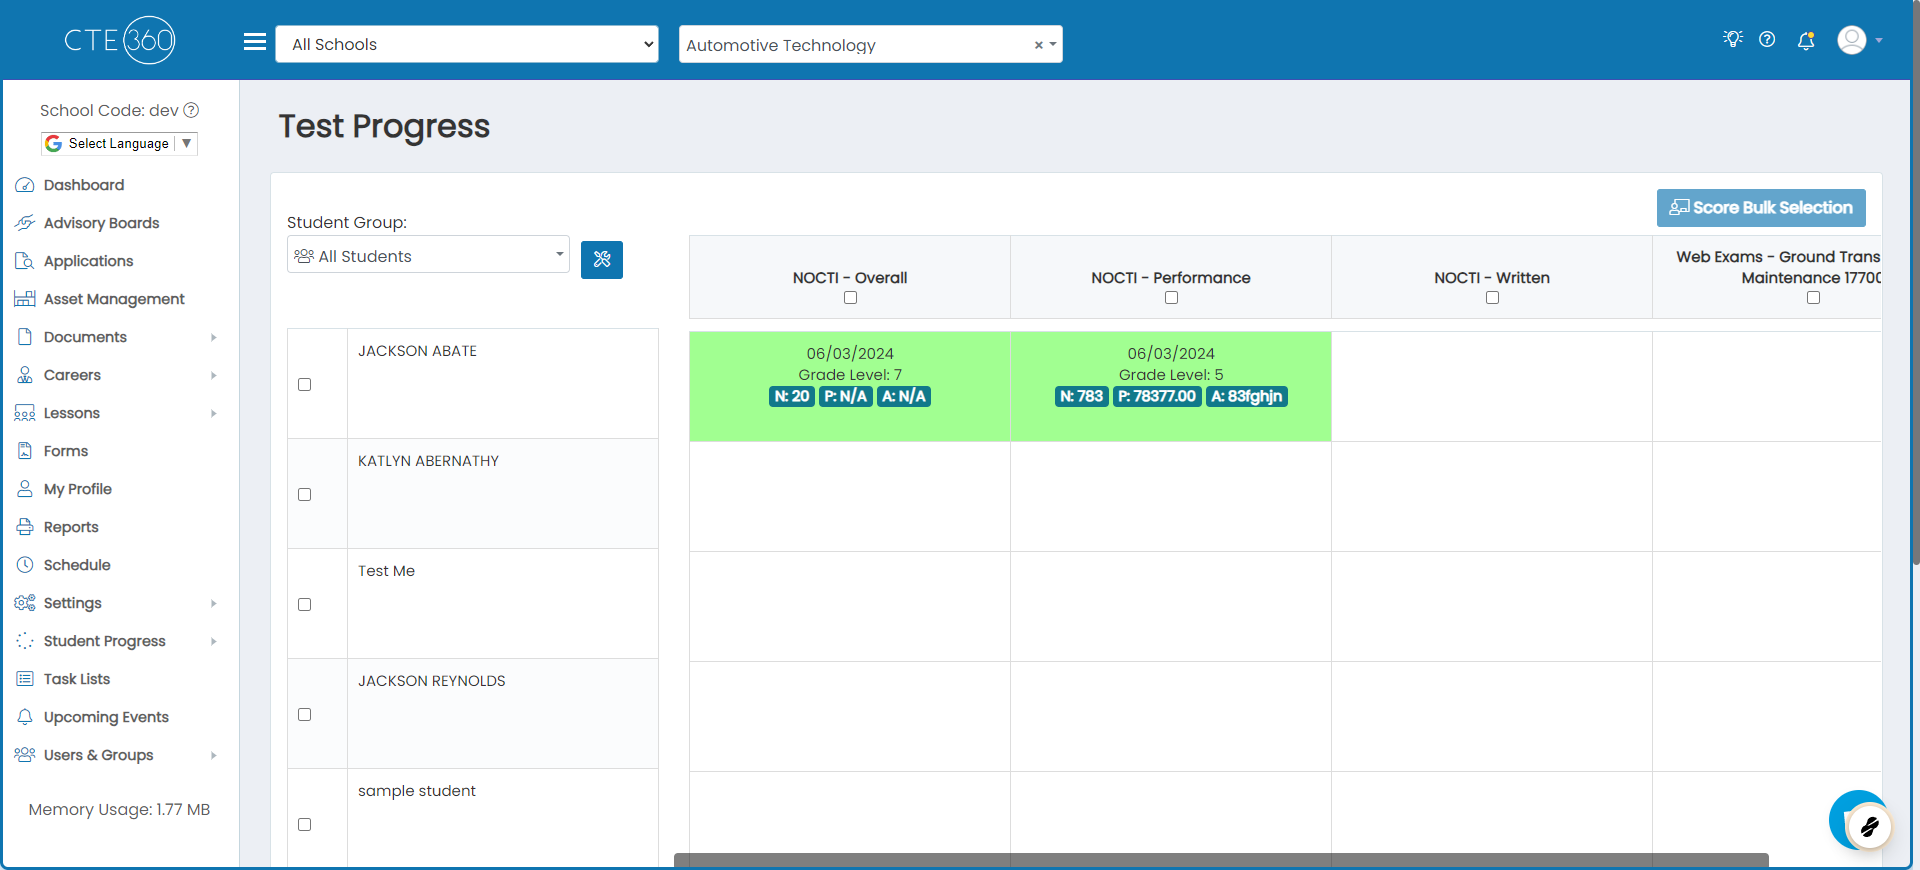Check the NOCTI - Performance column checkbox
Image resolution: width=1920 pixels, height=870 pixels.
(1171, 298)
